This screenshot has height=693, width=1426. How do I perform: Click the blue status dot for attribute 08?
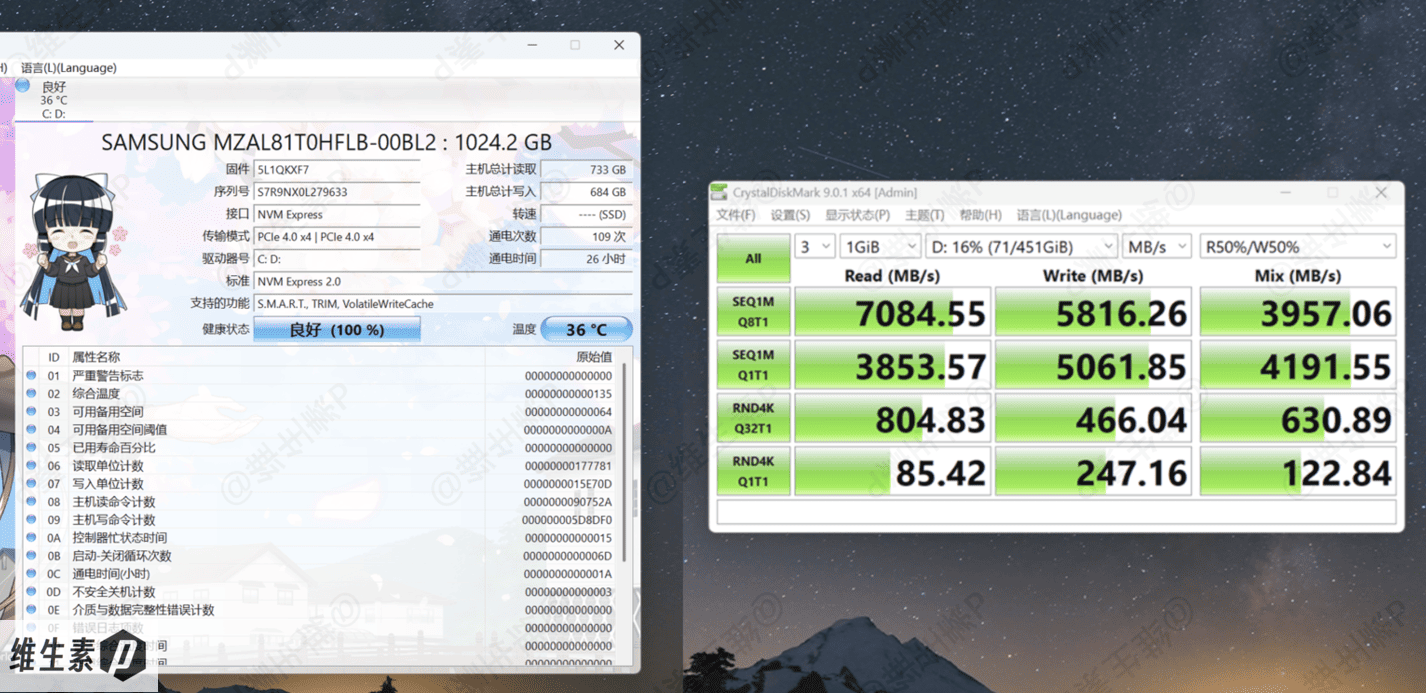coord(31,502)
